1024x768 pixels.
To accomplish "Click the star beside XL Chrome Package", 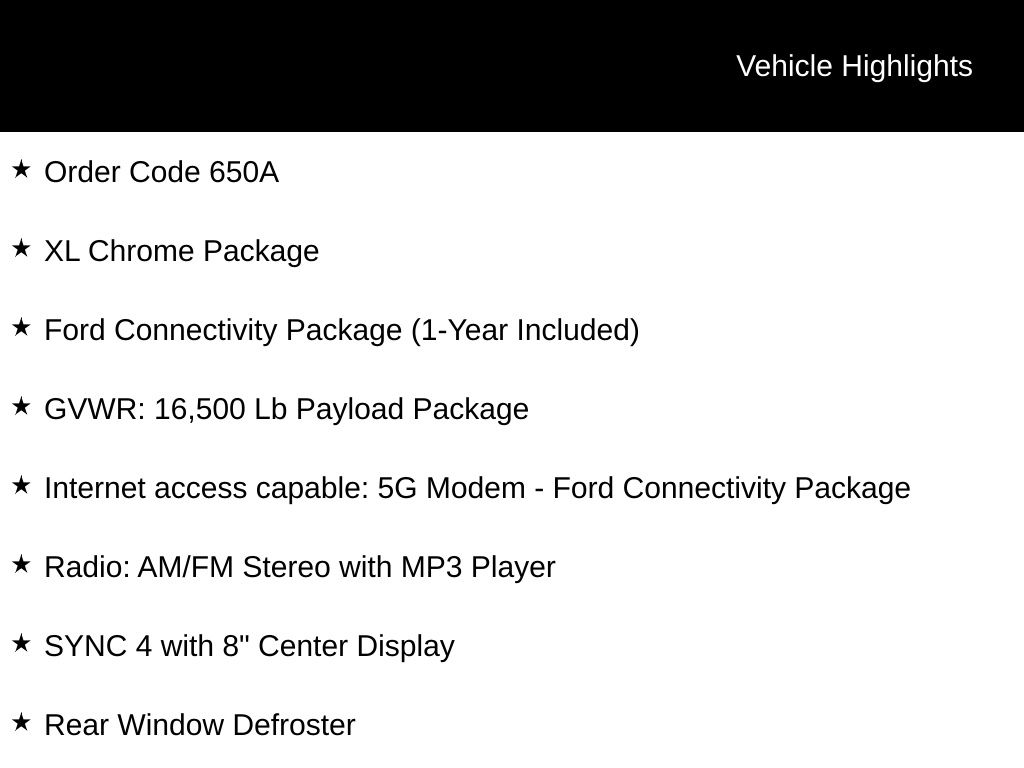I will pyautogui.click(x=21, y=249).
